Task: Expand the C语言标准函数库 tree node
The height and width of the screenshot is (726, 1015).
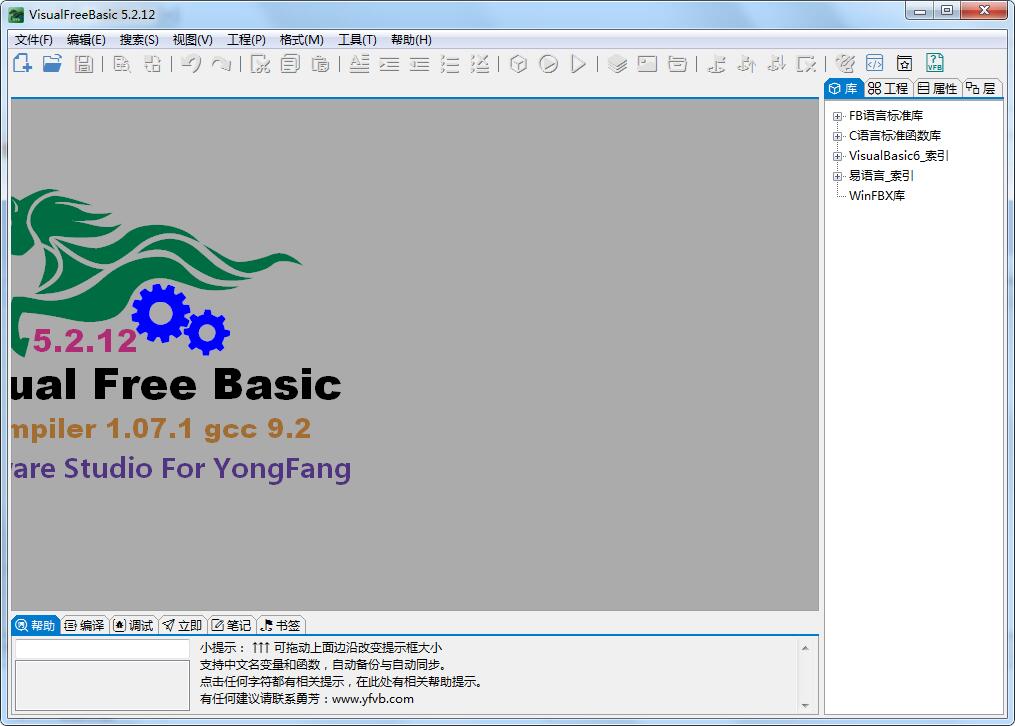Action: coord(837,135)
